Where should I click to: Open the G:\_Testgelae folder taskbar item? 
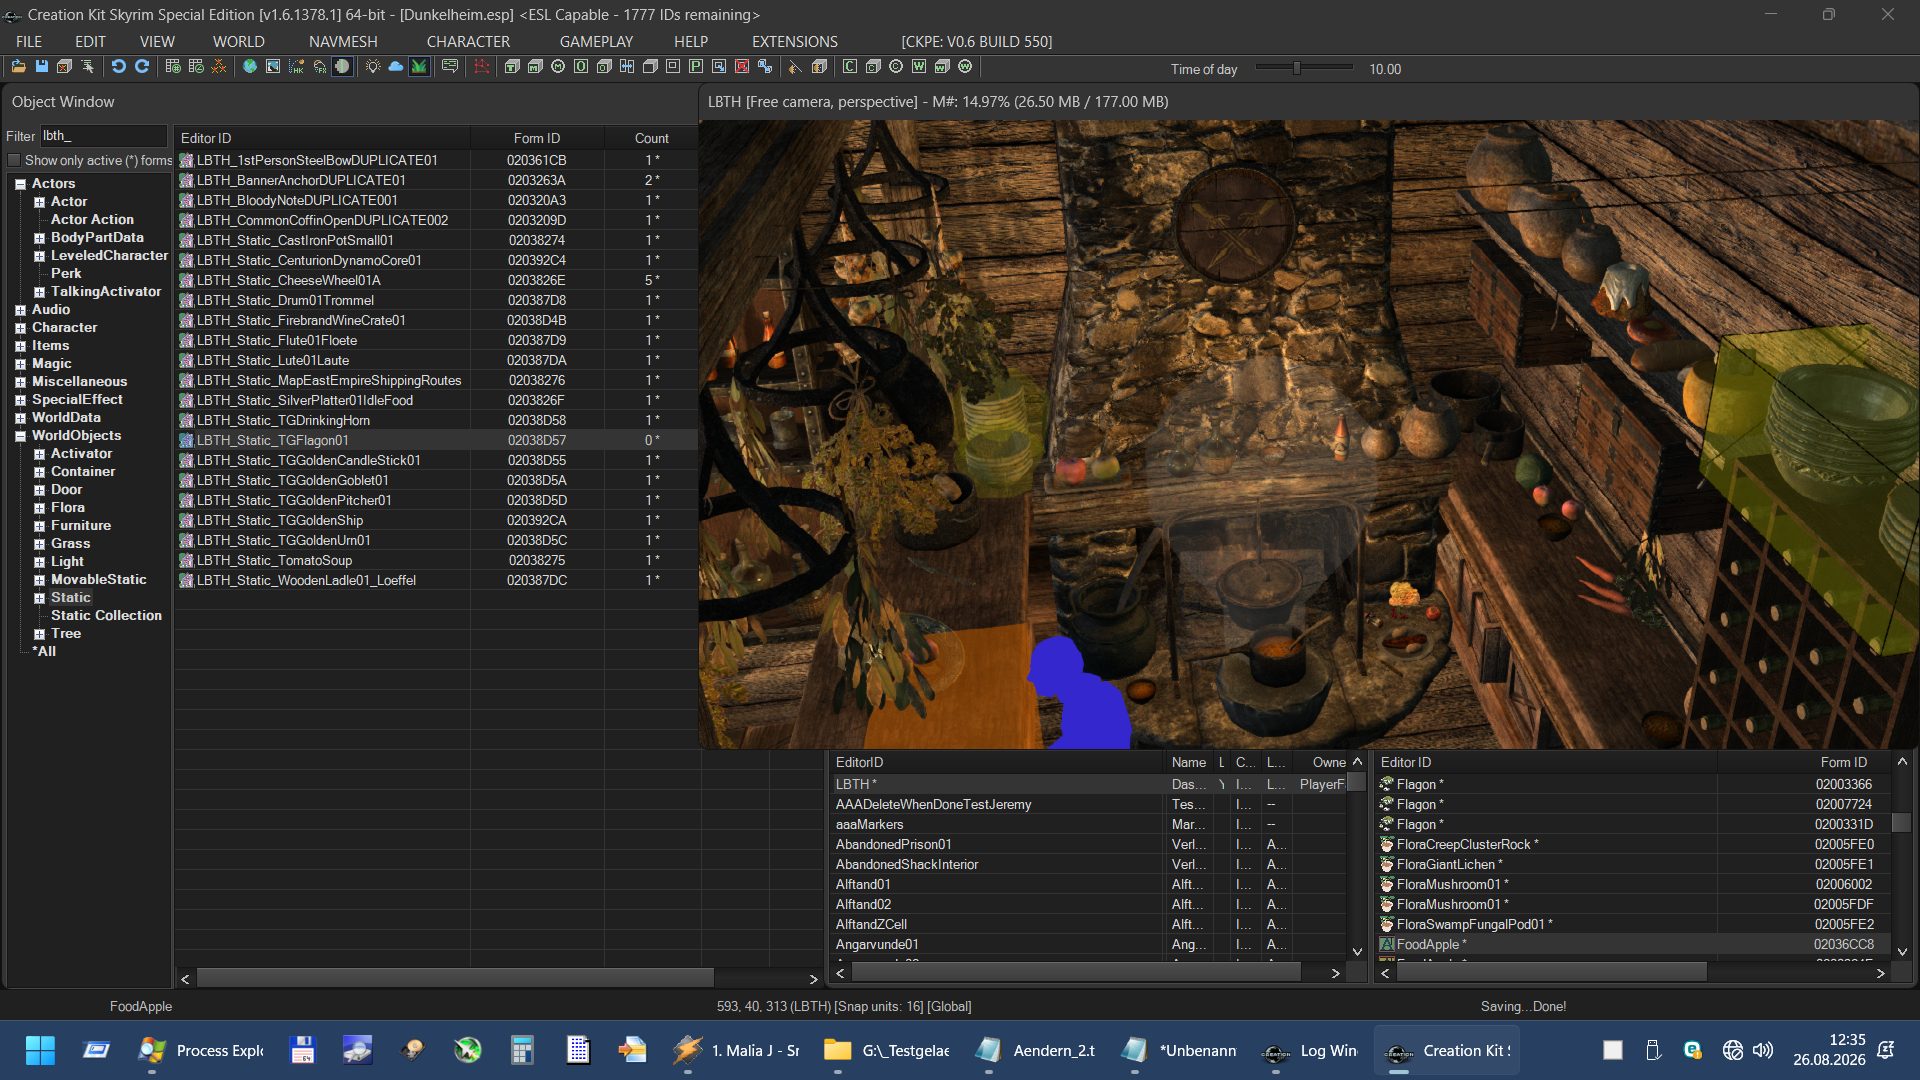(x=886, y=1050)
